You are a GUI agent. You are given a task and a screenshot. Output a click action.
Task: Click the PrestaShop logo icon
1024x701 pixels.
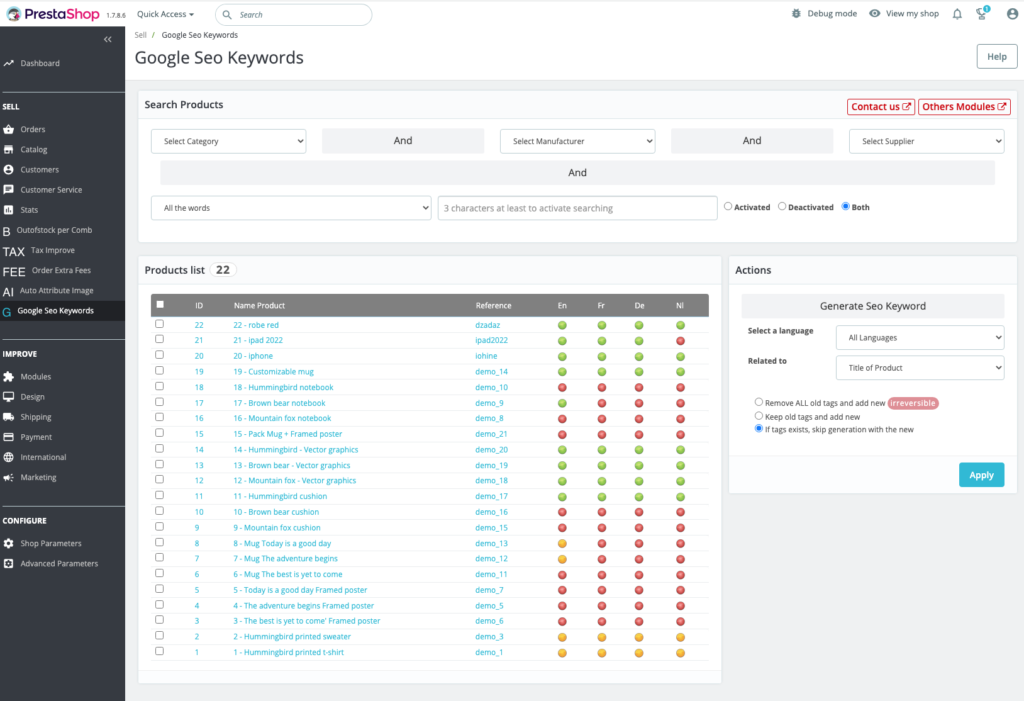click(13, 14)
